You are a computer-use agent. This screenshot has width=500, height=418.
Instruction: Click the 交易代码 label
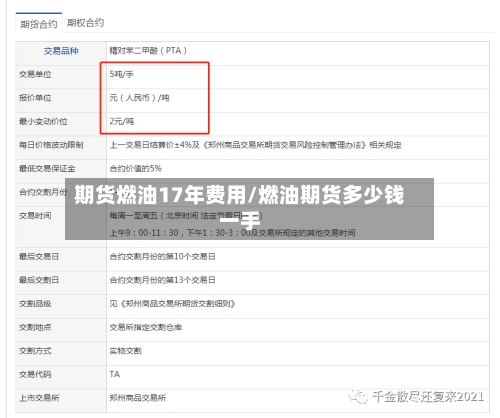tap(35, 374)
